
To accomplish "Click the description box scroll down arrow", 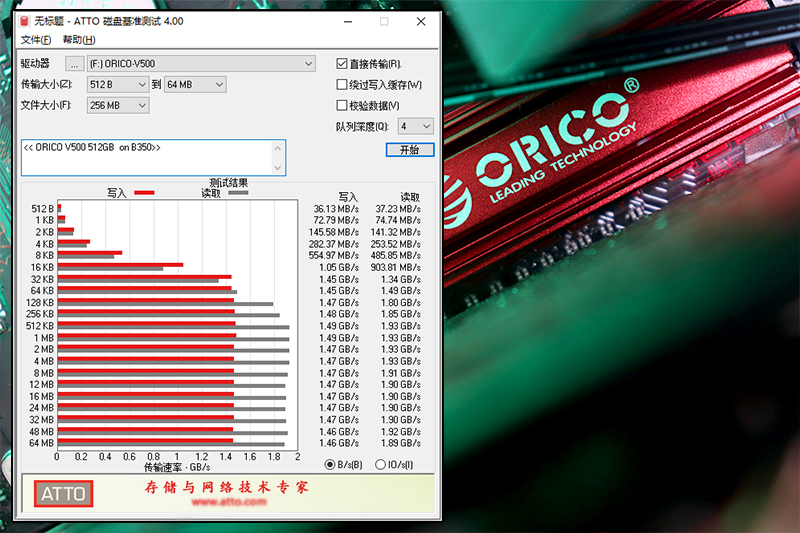I will [278, 167].
